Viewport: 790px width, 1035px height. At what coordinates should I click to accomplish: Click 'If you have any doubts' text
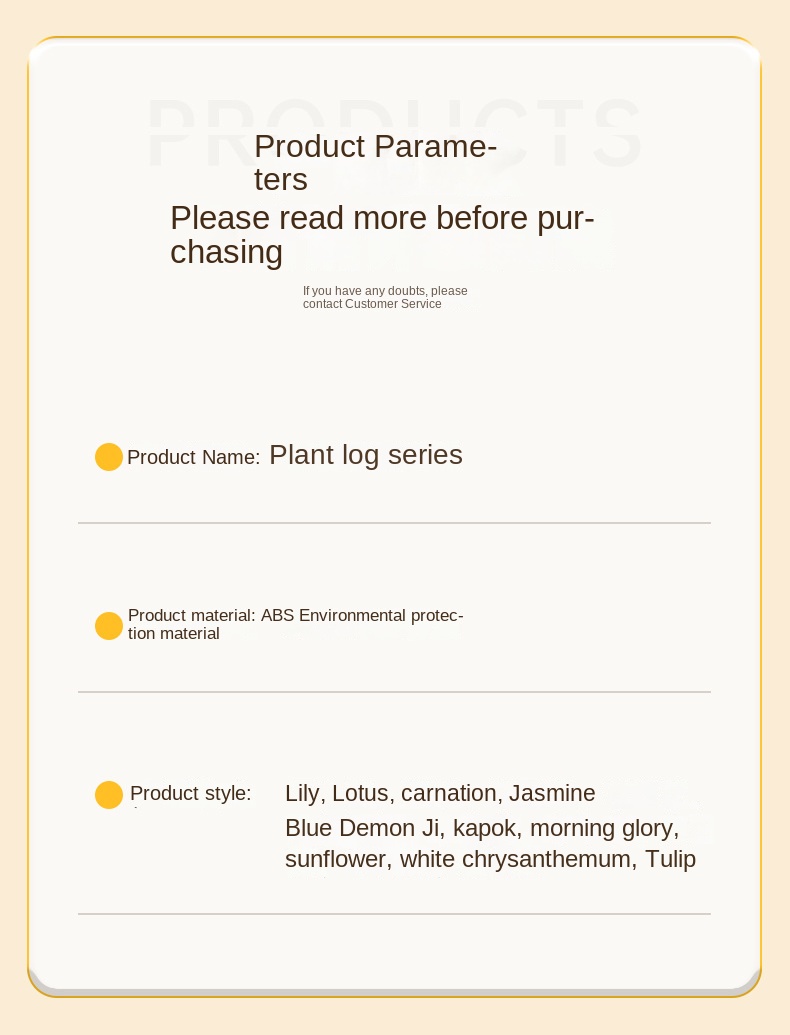point(385,291)
